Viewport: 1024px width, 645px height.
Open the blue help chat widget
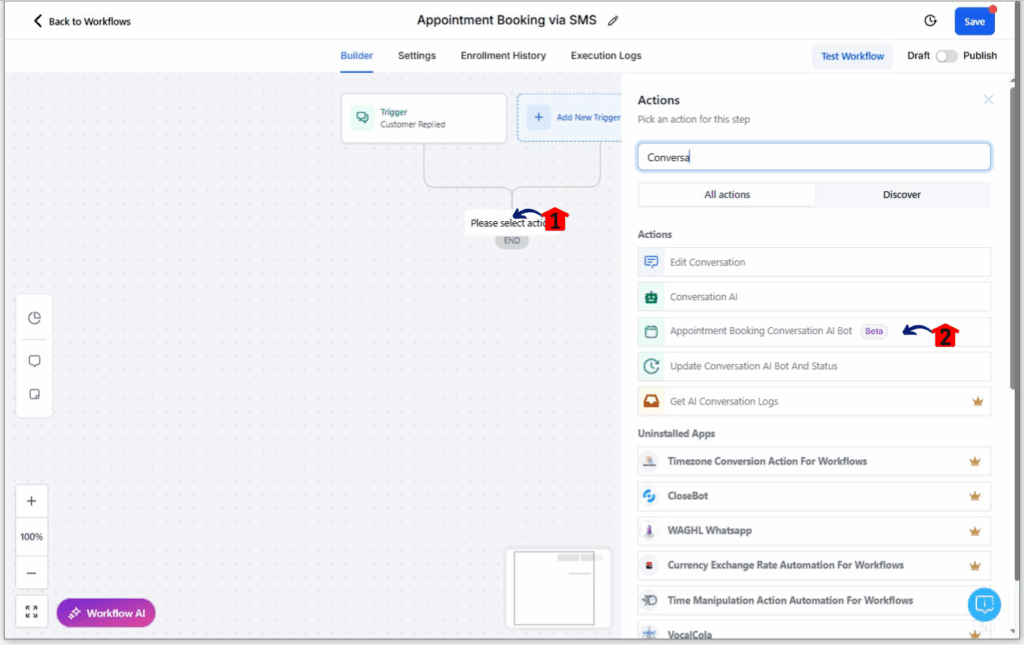coord(984,605)
